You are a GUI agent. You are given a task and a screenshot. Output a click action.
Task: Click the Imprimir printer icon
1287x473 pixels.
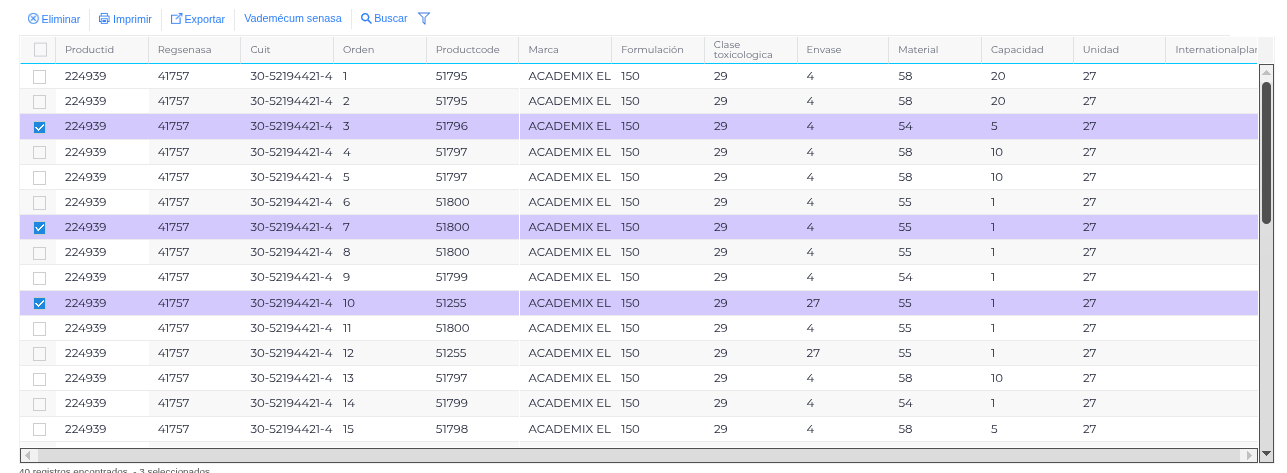tap(104, 19)
